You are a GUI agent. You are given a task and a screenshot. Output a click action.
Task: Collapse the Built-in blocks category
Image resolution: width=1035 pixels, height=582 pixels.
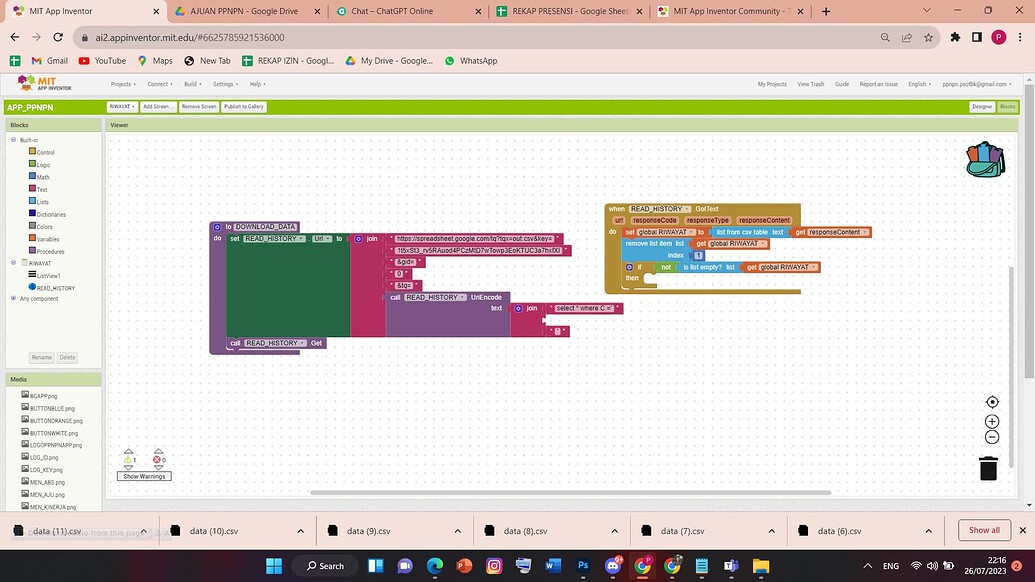point(13,139)
